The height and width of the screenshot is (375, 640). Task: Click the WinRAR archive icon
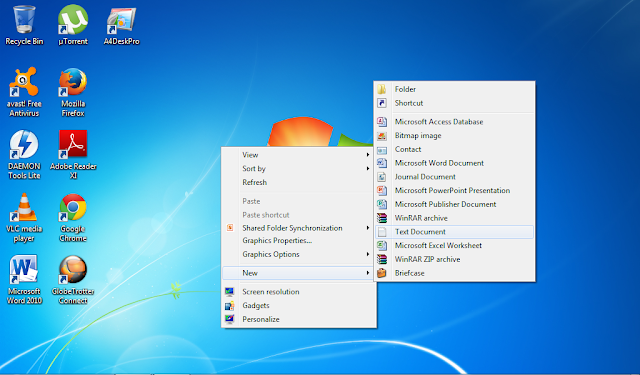tap(382, 218)
